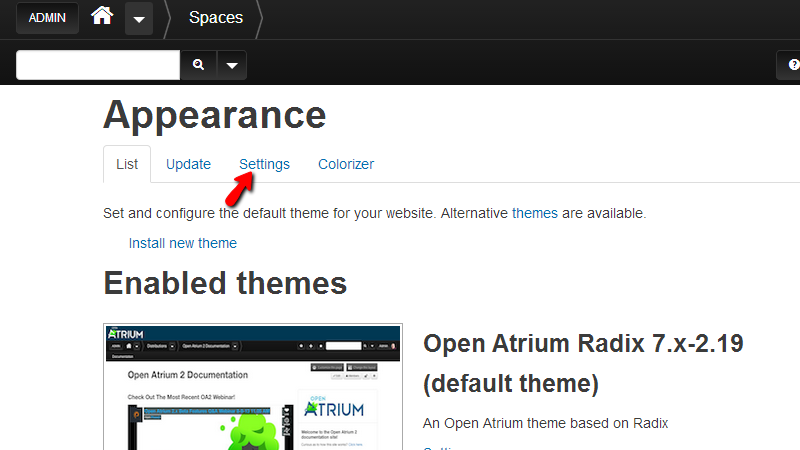
Task: Click the 'Install new theme' link
Action: (183, 243)
